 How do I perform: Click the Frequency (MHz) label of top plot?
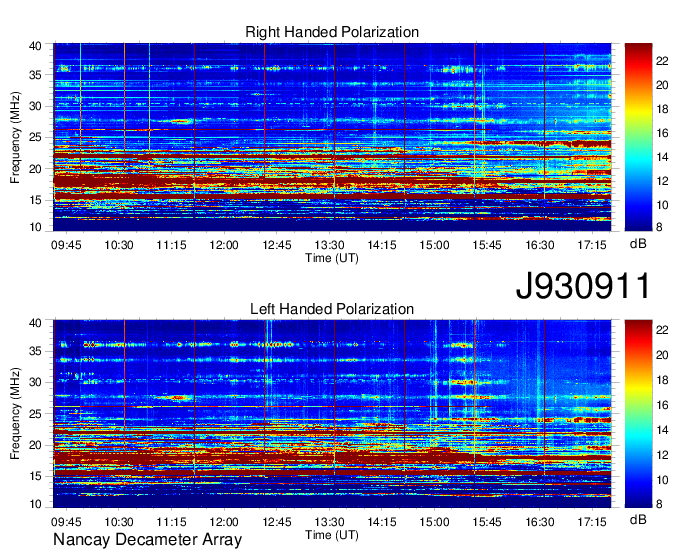15,137
